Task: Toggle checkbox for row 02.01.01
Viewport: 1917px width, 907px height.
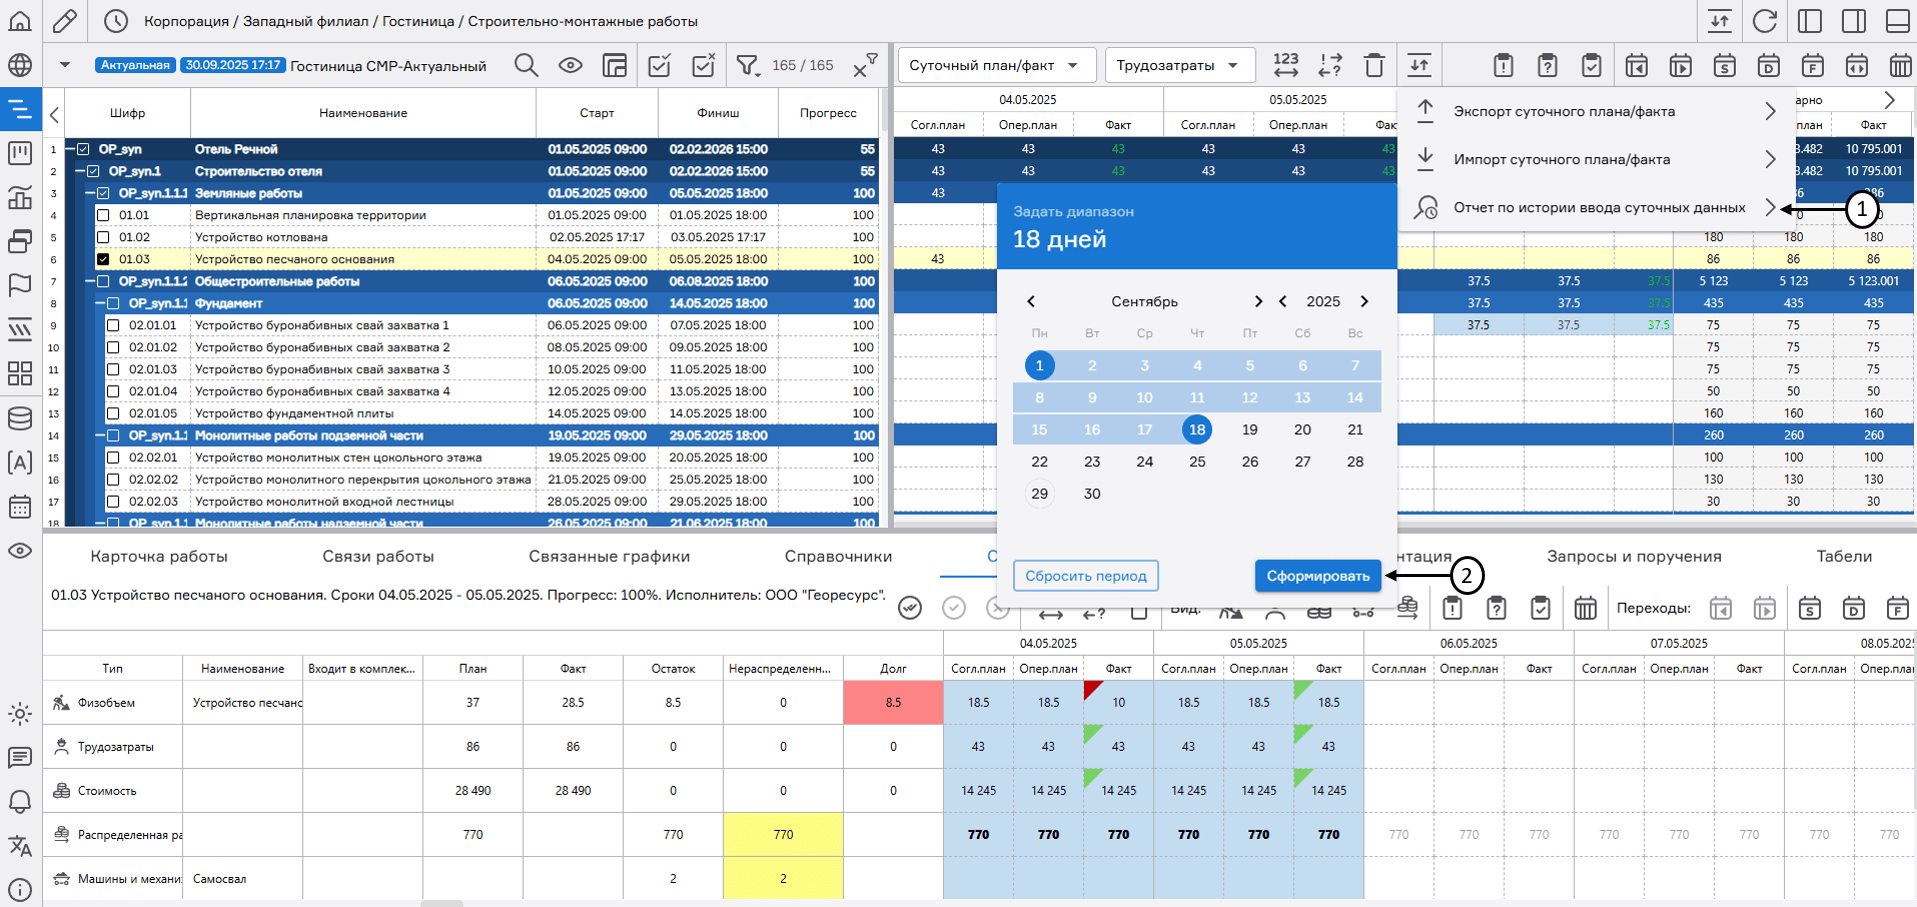Action: (113, 325)
